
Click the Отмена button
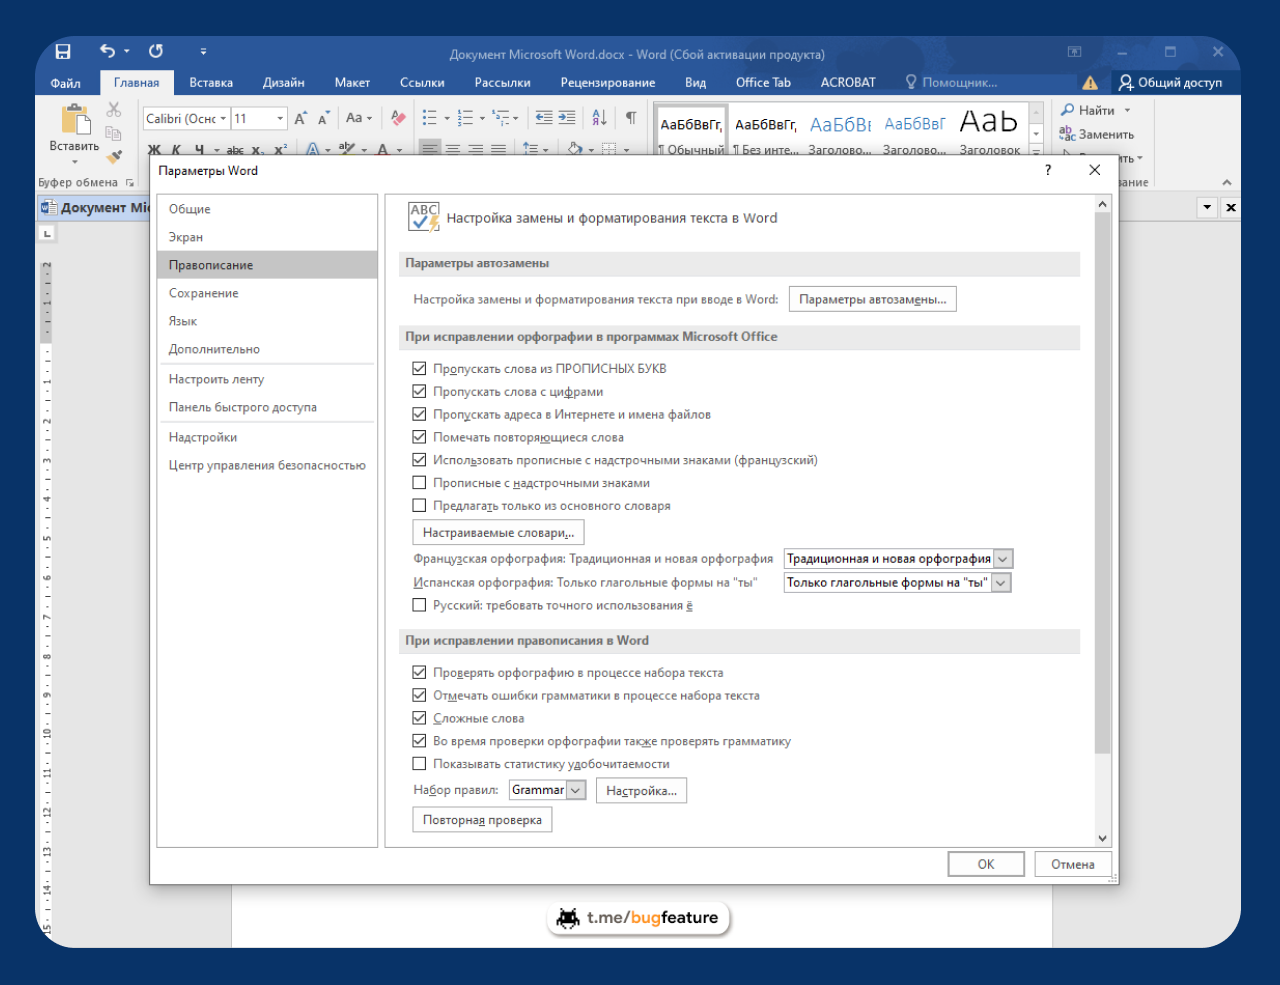pyautogui.click(x=1073, y=864)
